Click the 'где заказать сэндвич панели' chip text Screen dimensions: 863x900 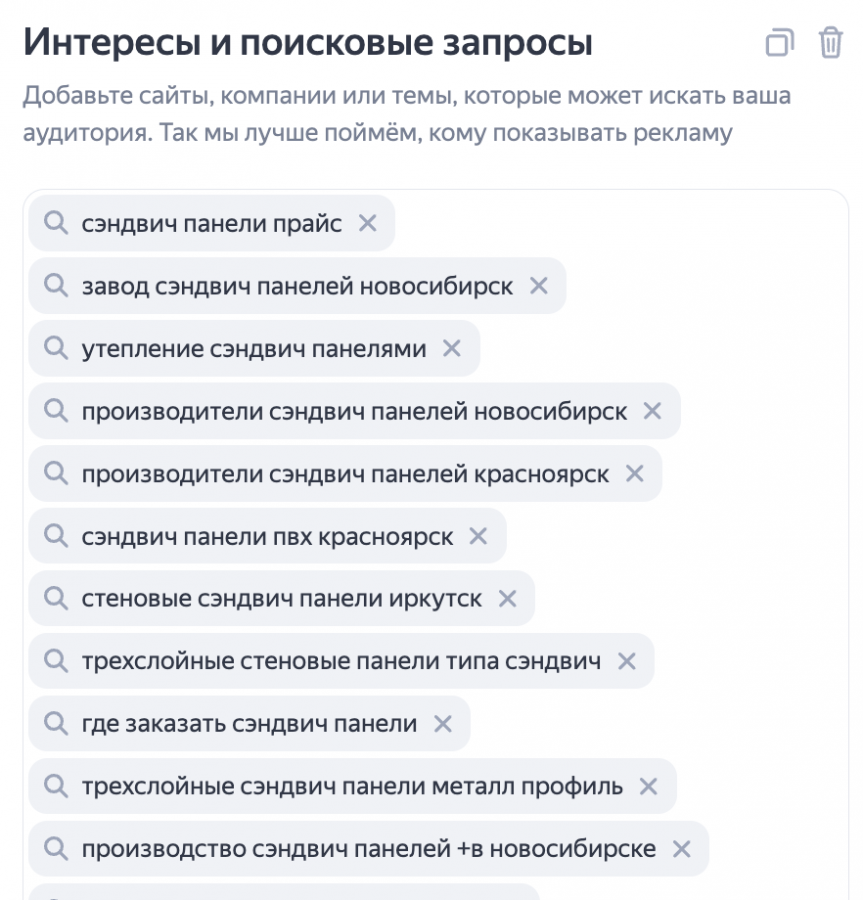pos(249,724)
